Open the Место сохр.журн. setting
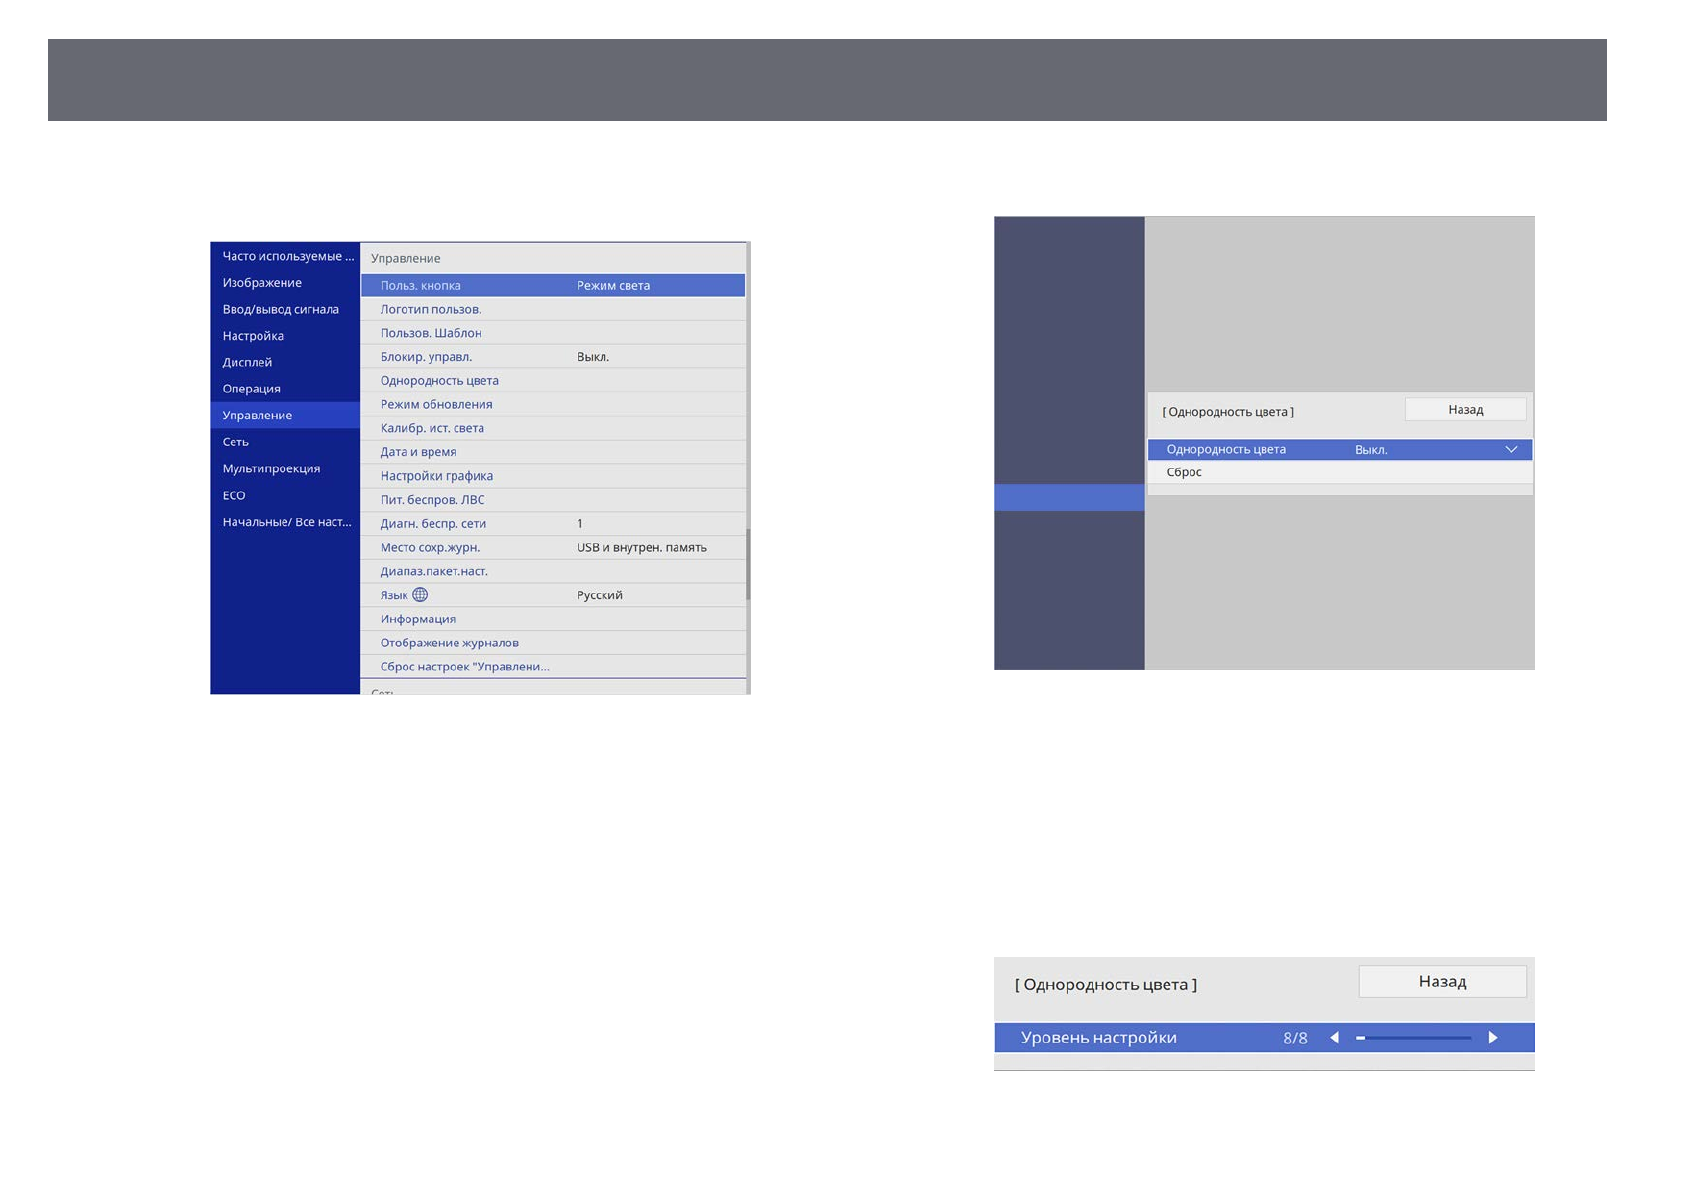The height and width of the screenshot is (1190, 1684). tap(430, 548)
